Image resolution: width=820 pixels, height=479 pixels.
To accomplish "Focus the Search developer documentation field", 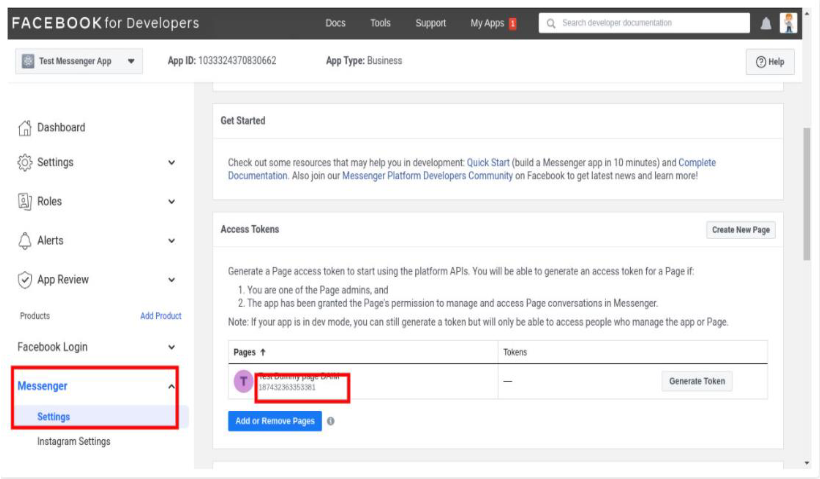I will point(644,23).
